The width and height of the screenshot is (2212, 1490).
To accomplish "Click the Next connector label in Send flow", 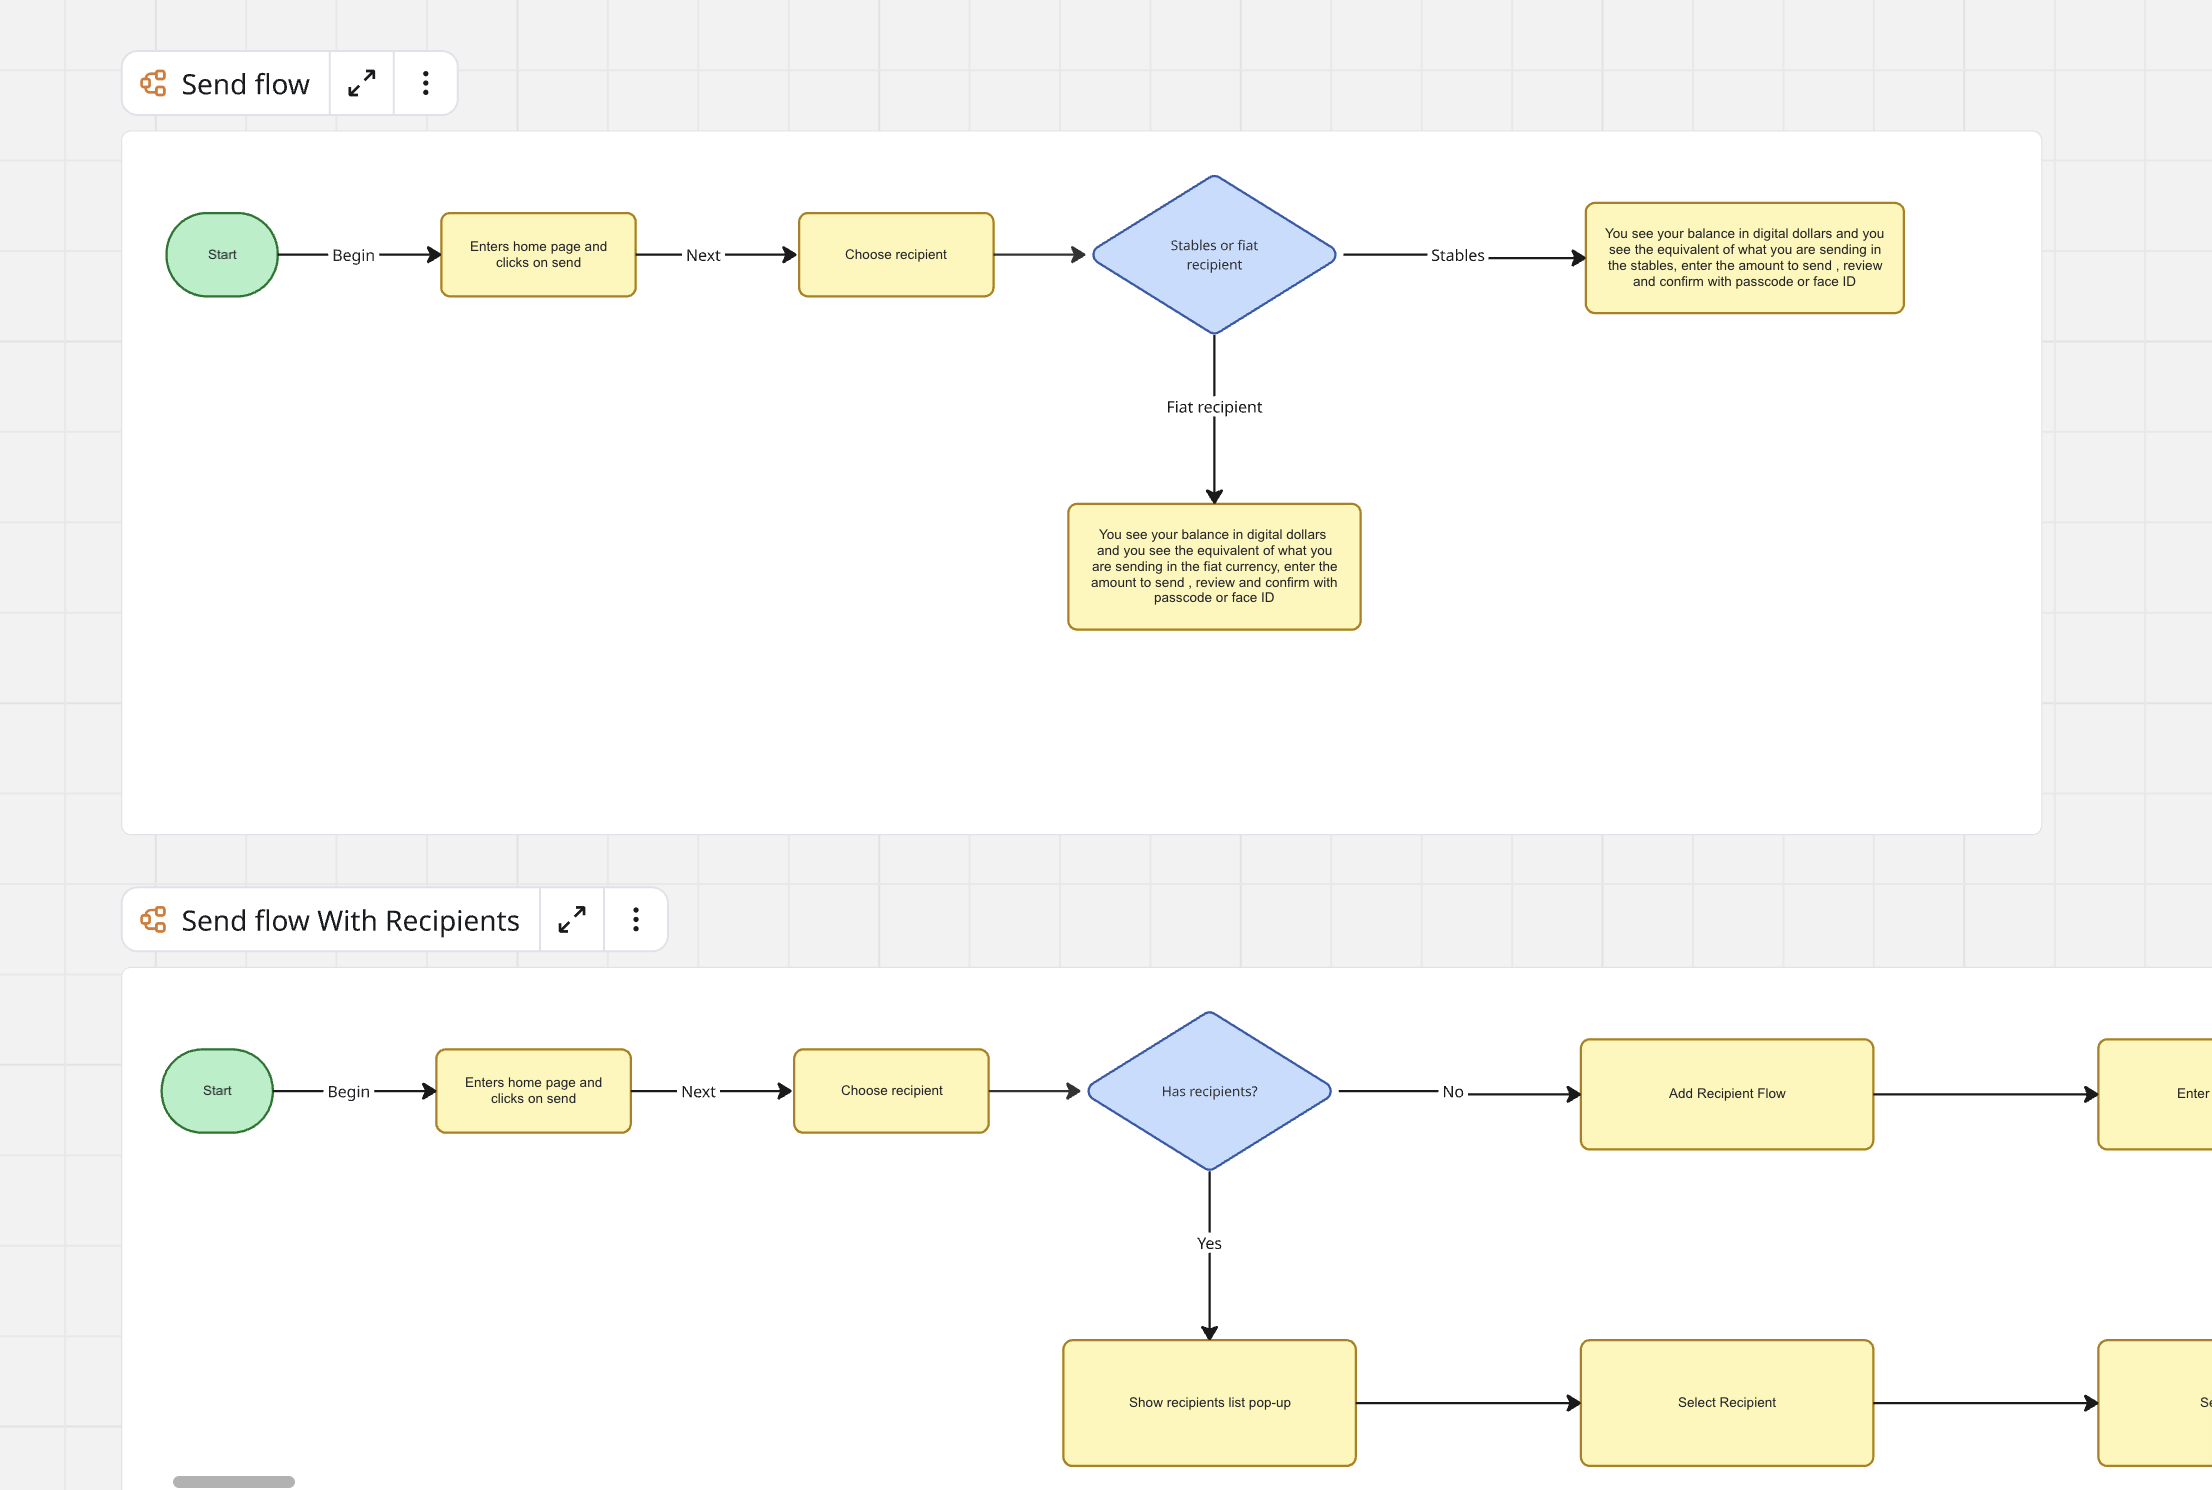I will [703, 255].
